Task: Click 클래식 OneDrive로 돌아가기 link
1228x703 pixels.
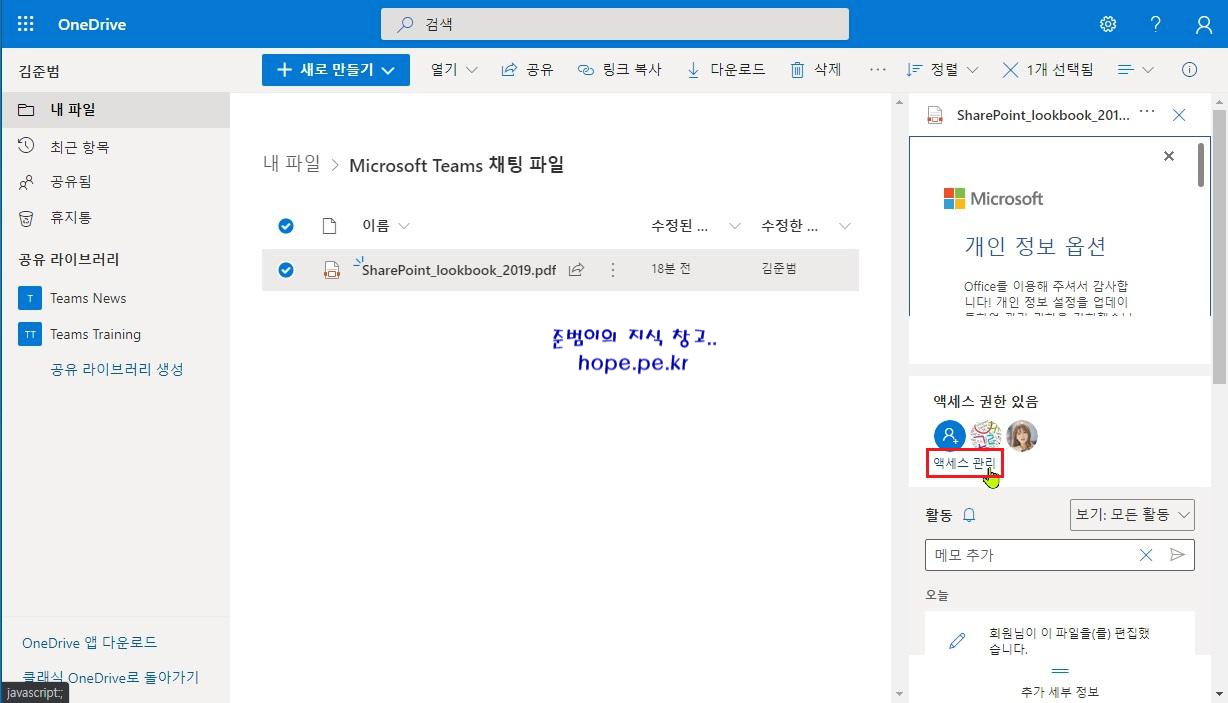Action: [x=110, y=677]
